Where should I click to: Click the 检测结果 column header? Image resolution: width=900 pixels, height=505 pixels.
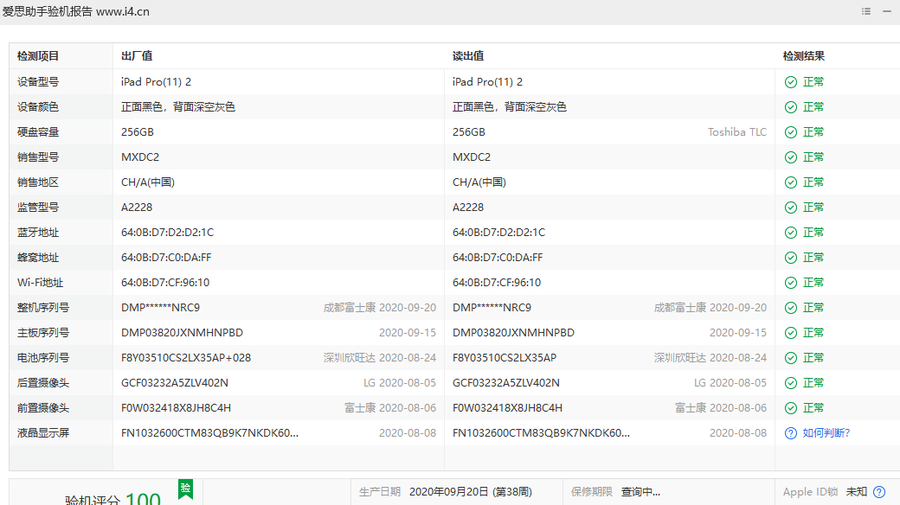pyautogui.click(x=804, y=56)
